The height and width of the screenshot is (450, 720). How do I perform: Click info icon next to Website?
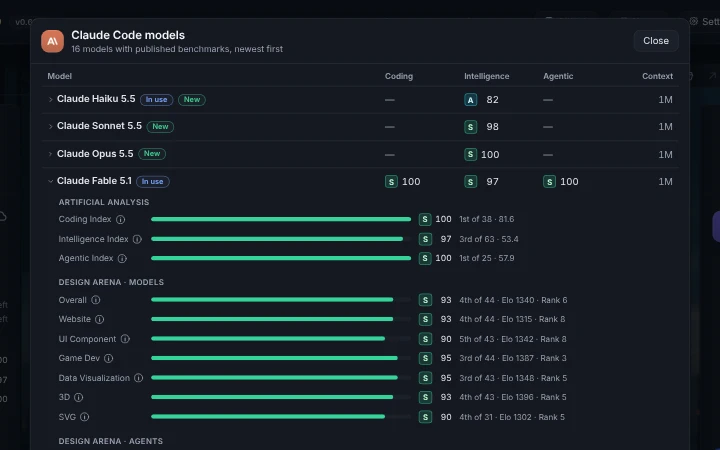pyautogui.click(x=99, y=319)
